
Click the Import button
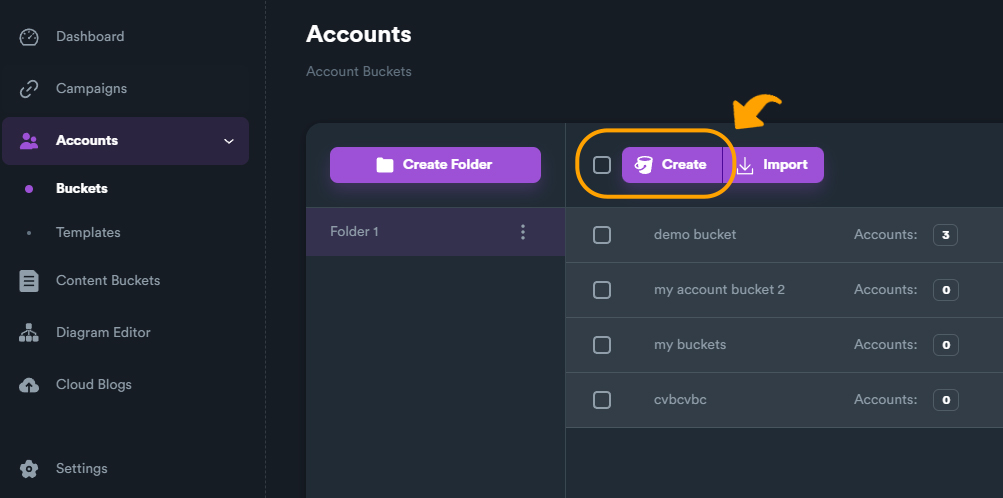click(774, 165)
